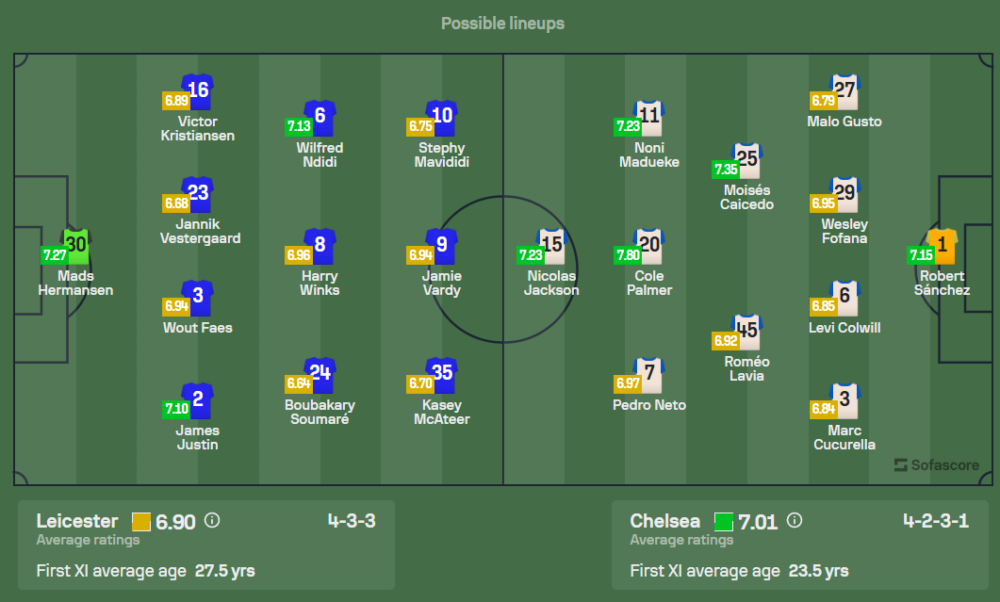This screenshot has height=602, width=1000.
Task: Click Nicolas Jackson's player name
Action: click(x=552, y=283)
